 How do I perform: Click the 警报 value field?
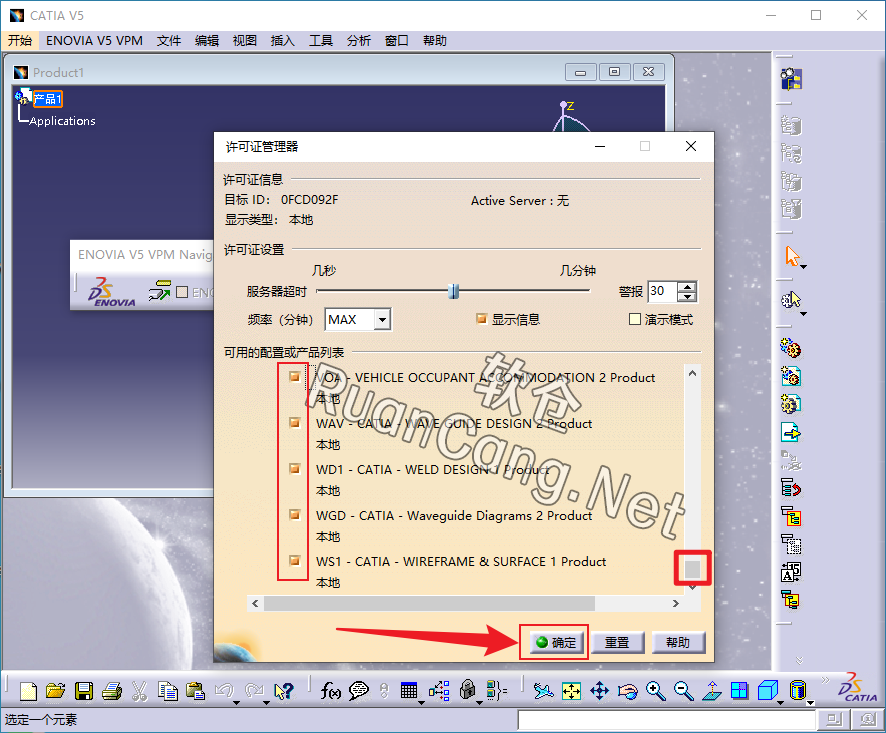coord(661,291)
